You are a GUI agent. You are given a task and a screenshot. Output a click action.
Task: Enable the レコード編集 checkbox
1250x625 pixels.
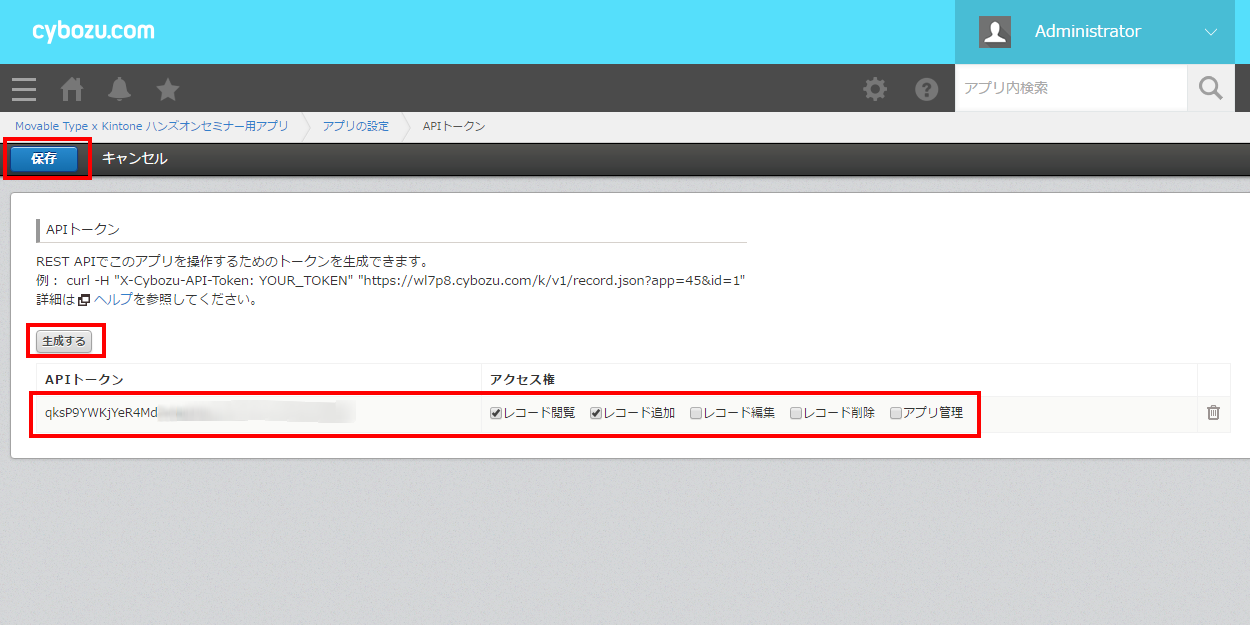pyautogui.click(x=696, y=413)
